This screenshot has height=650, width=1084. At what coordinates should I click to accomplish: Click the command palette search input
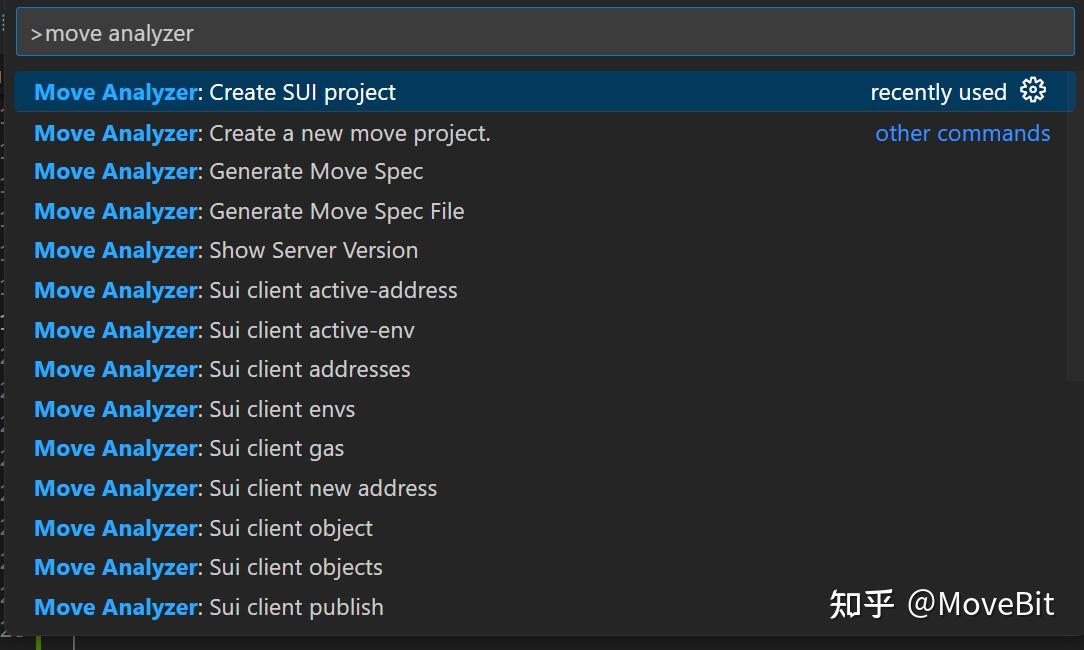(x=544, y=33)
